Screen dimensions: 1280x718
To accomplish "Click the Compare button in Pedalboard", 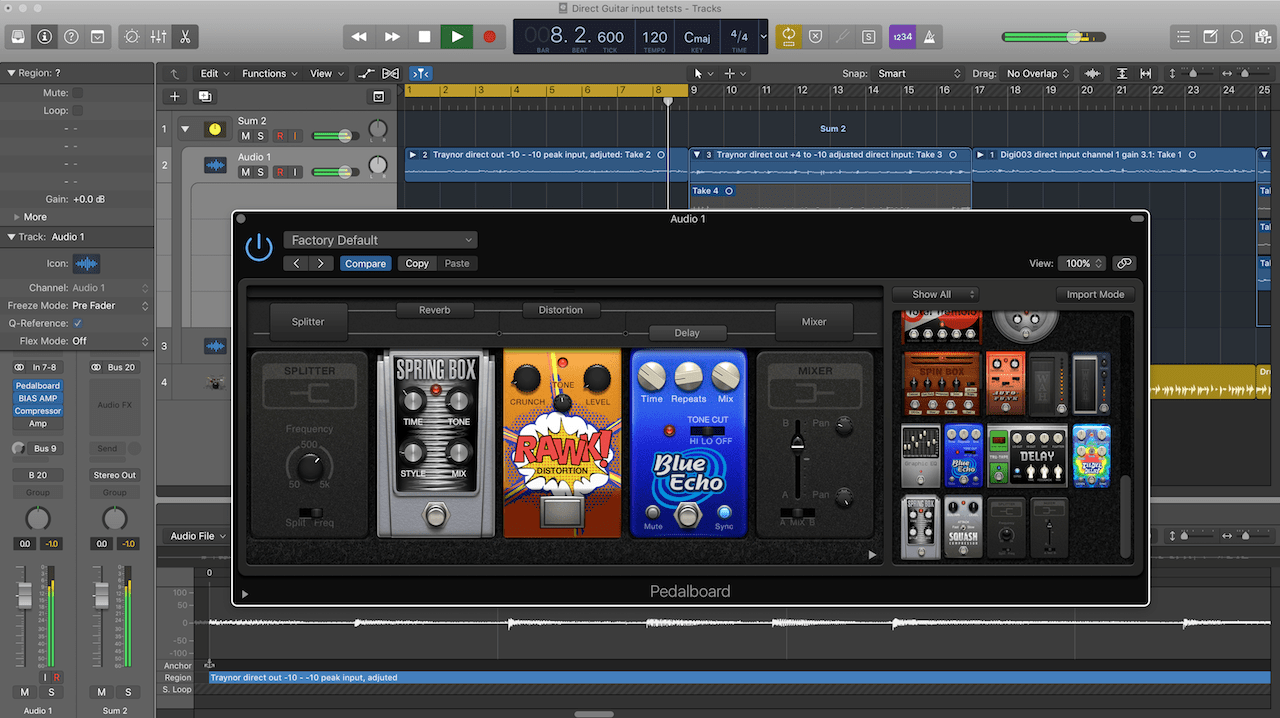I will pos(365,263).
